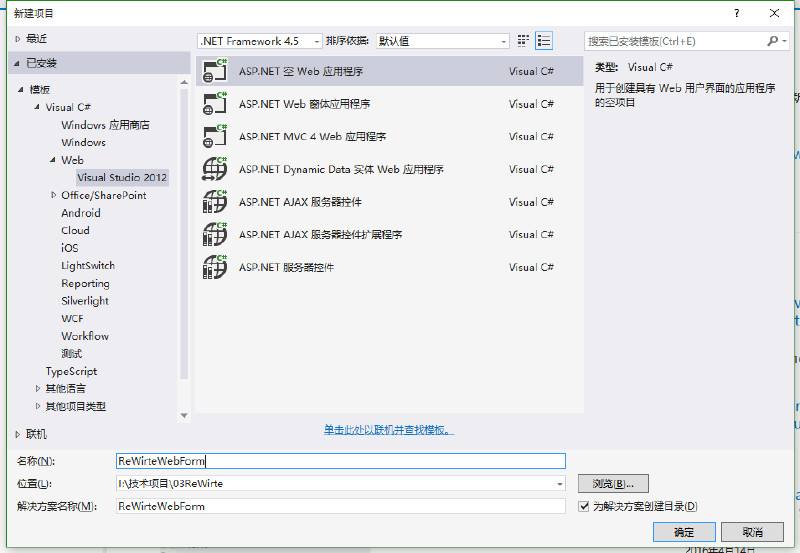Click the search magnifier icon
800x553 pixels.
772,41
